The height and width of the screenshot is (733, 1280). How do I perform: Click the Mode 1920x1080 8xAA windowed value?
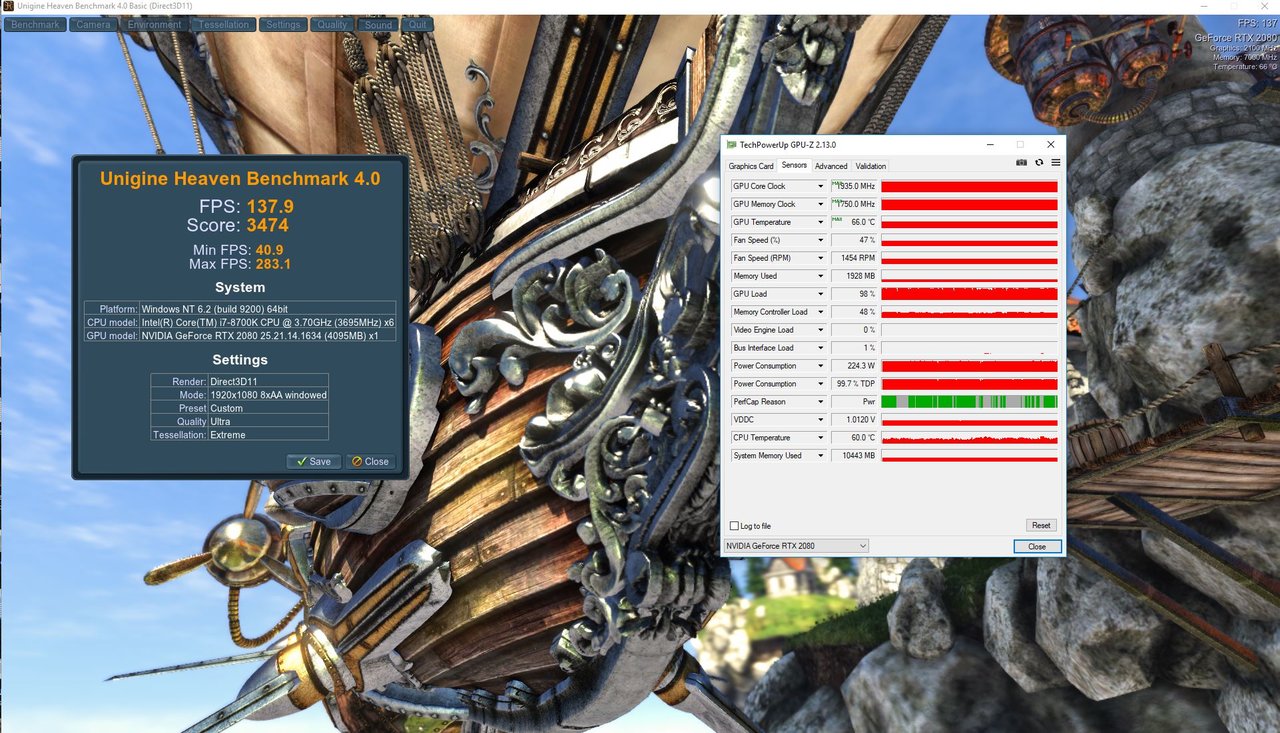[268, 395]
